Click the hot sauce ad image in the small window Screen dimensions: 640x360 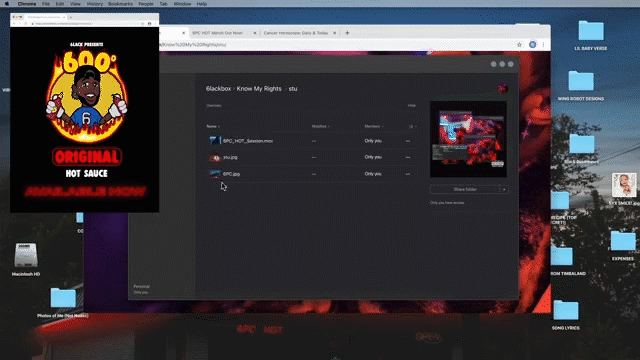pos(84,120)
